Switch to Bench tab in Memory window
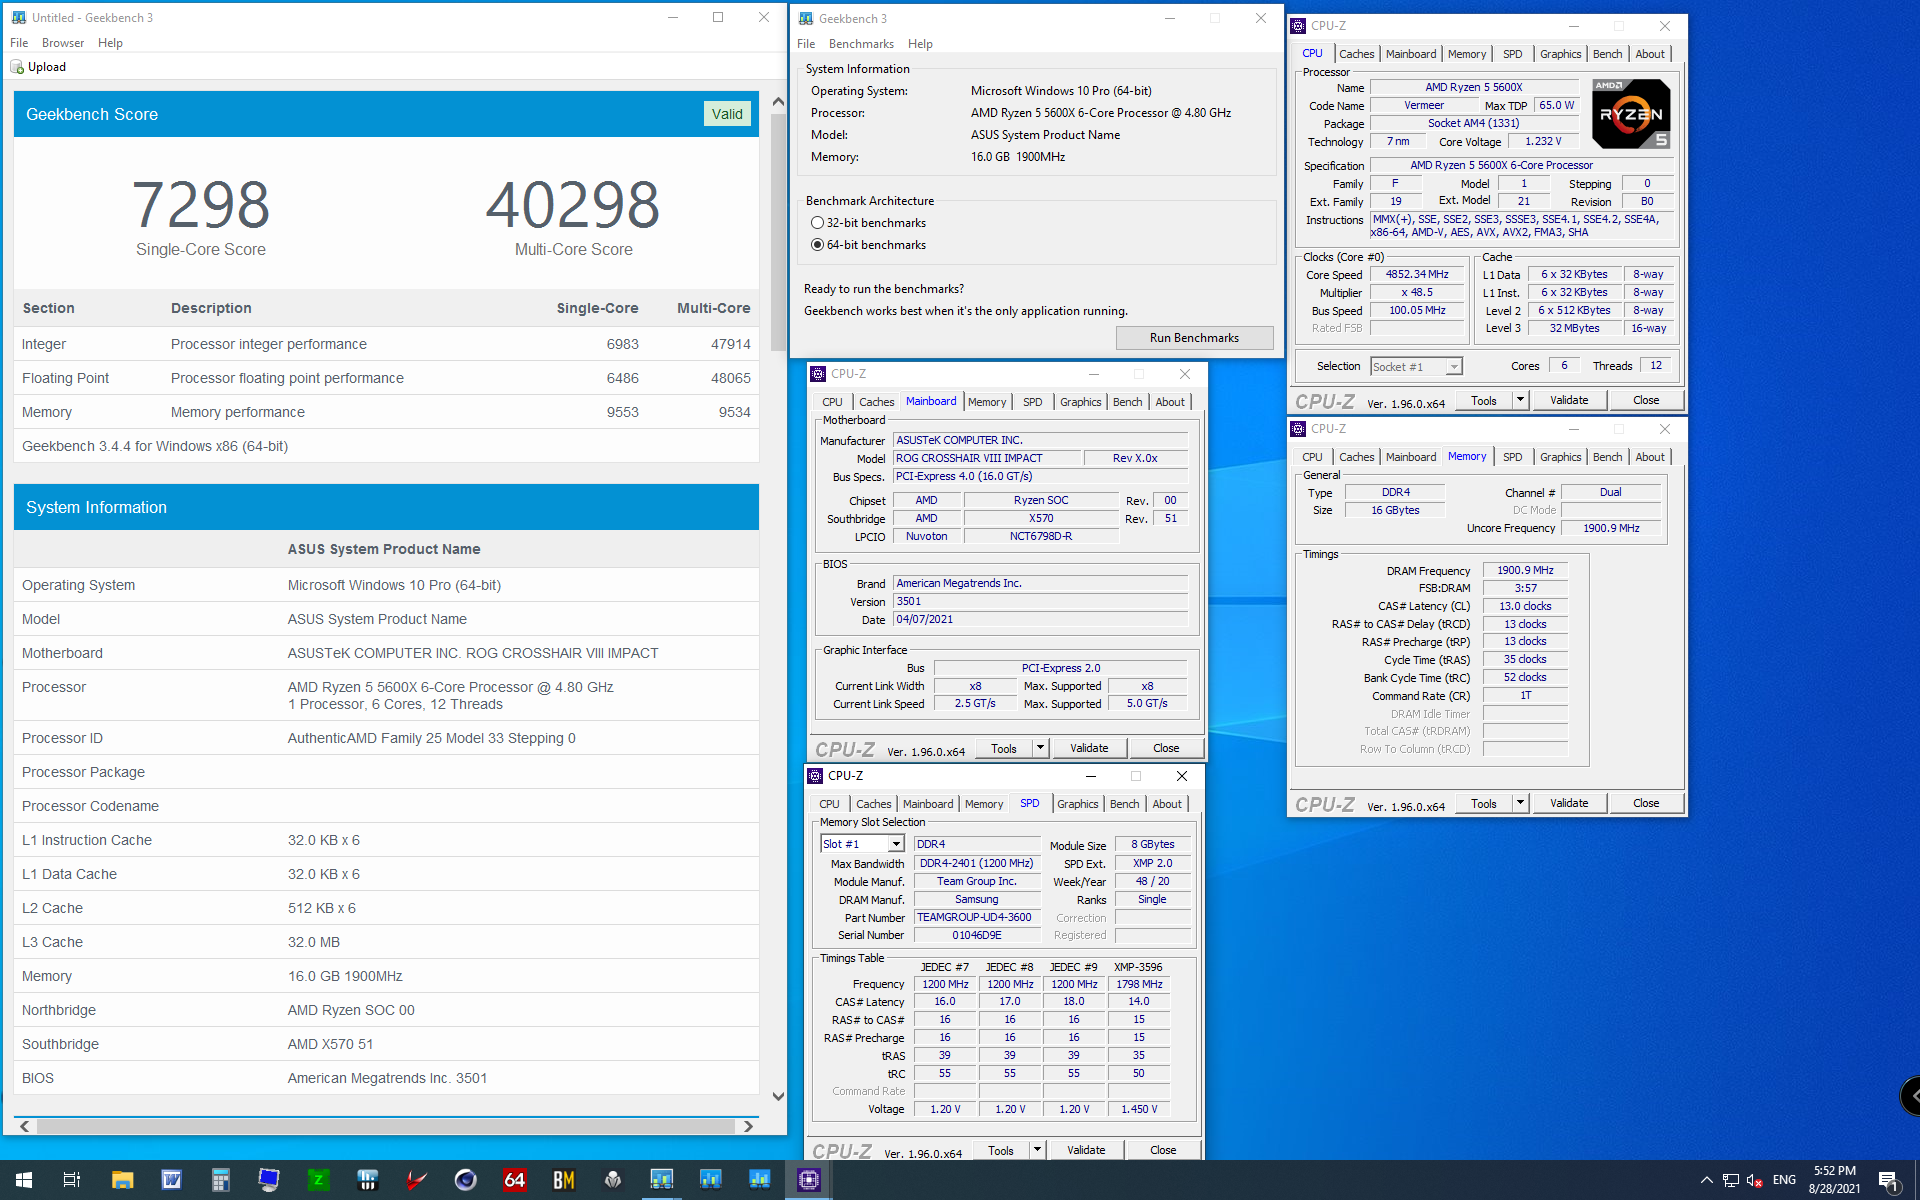Screen dimensions: 1920x1200 point(1607,457)
